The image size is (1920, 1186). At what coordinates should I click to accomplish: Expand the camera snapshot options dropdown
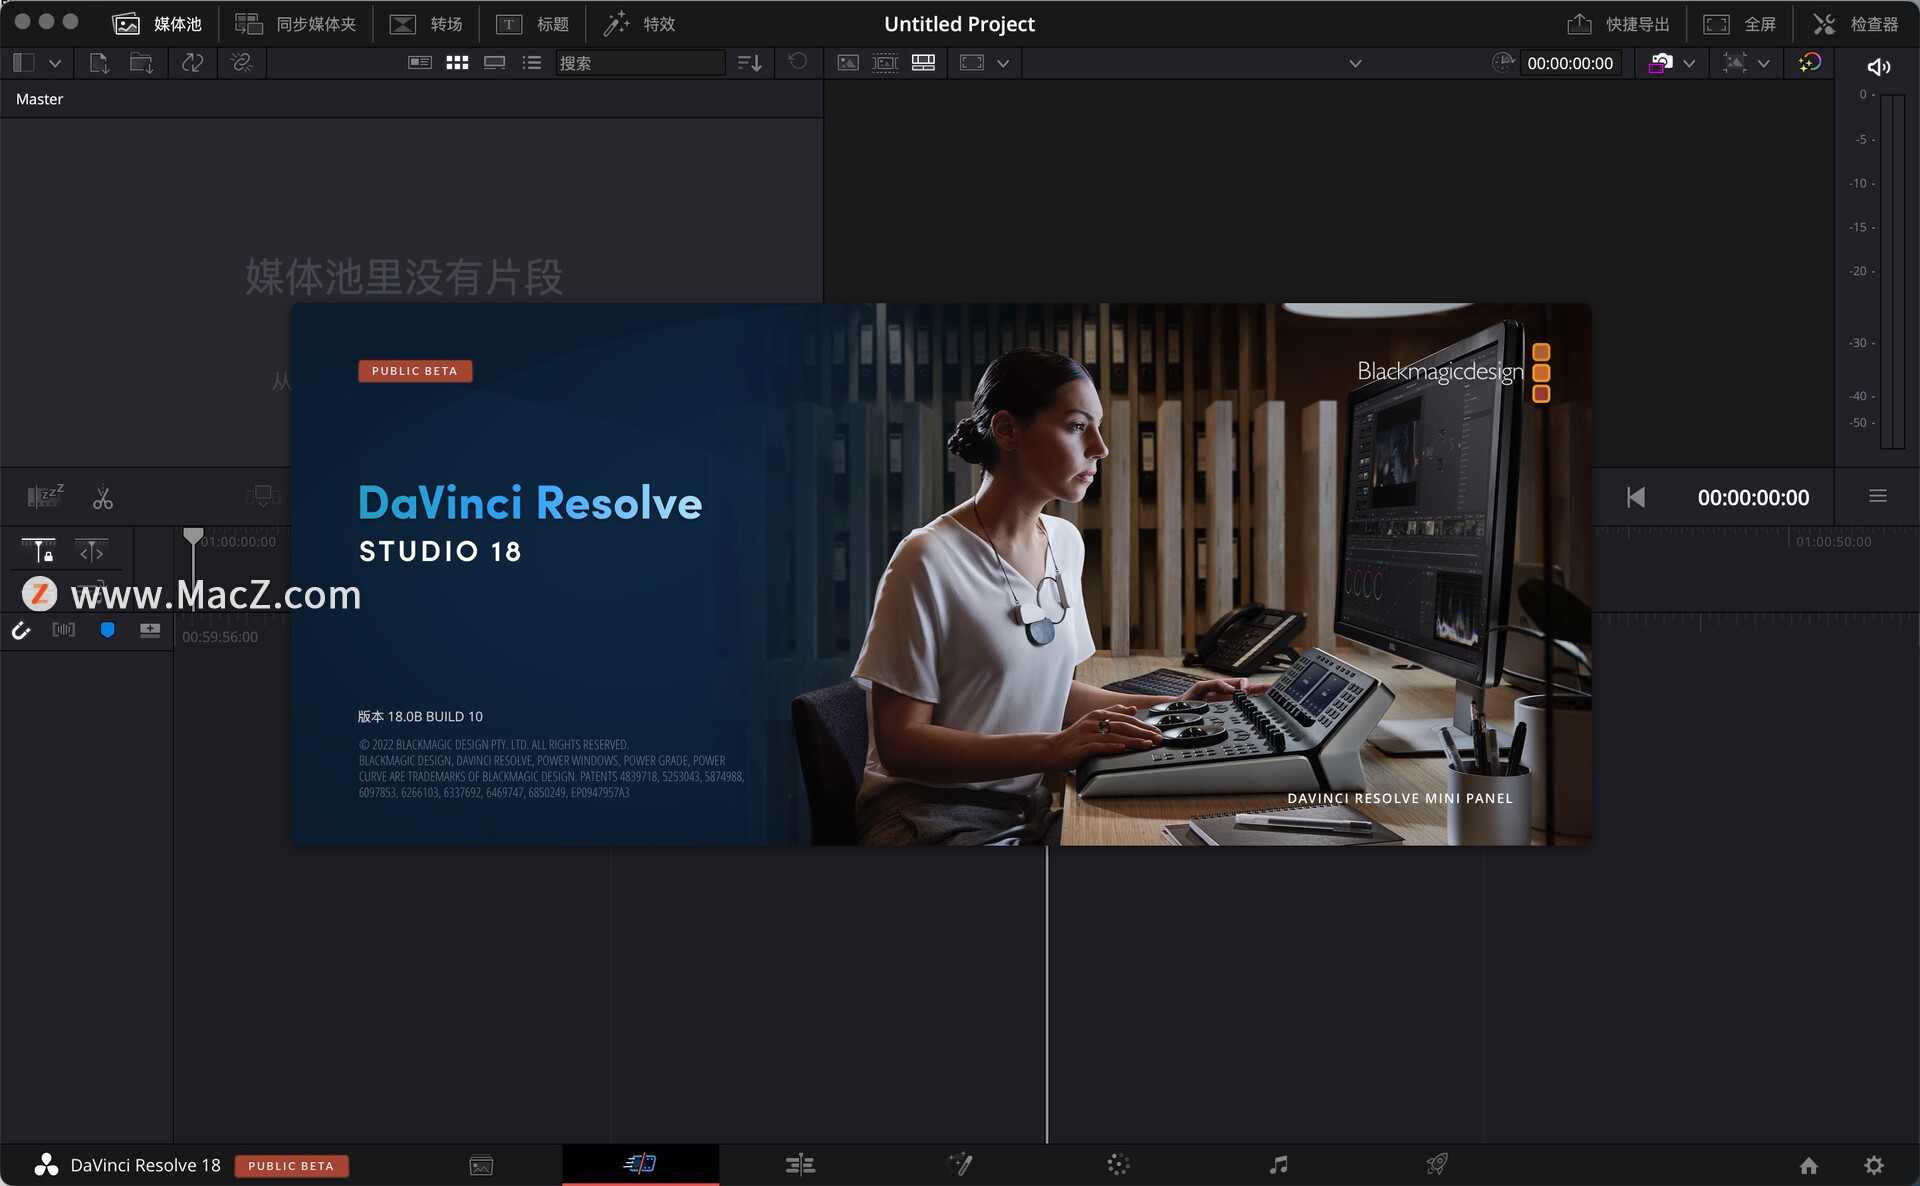click(1689, 63)
